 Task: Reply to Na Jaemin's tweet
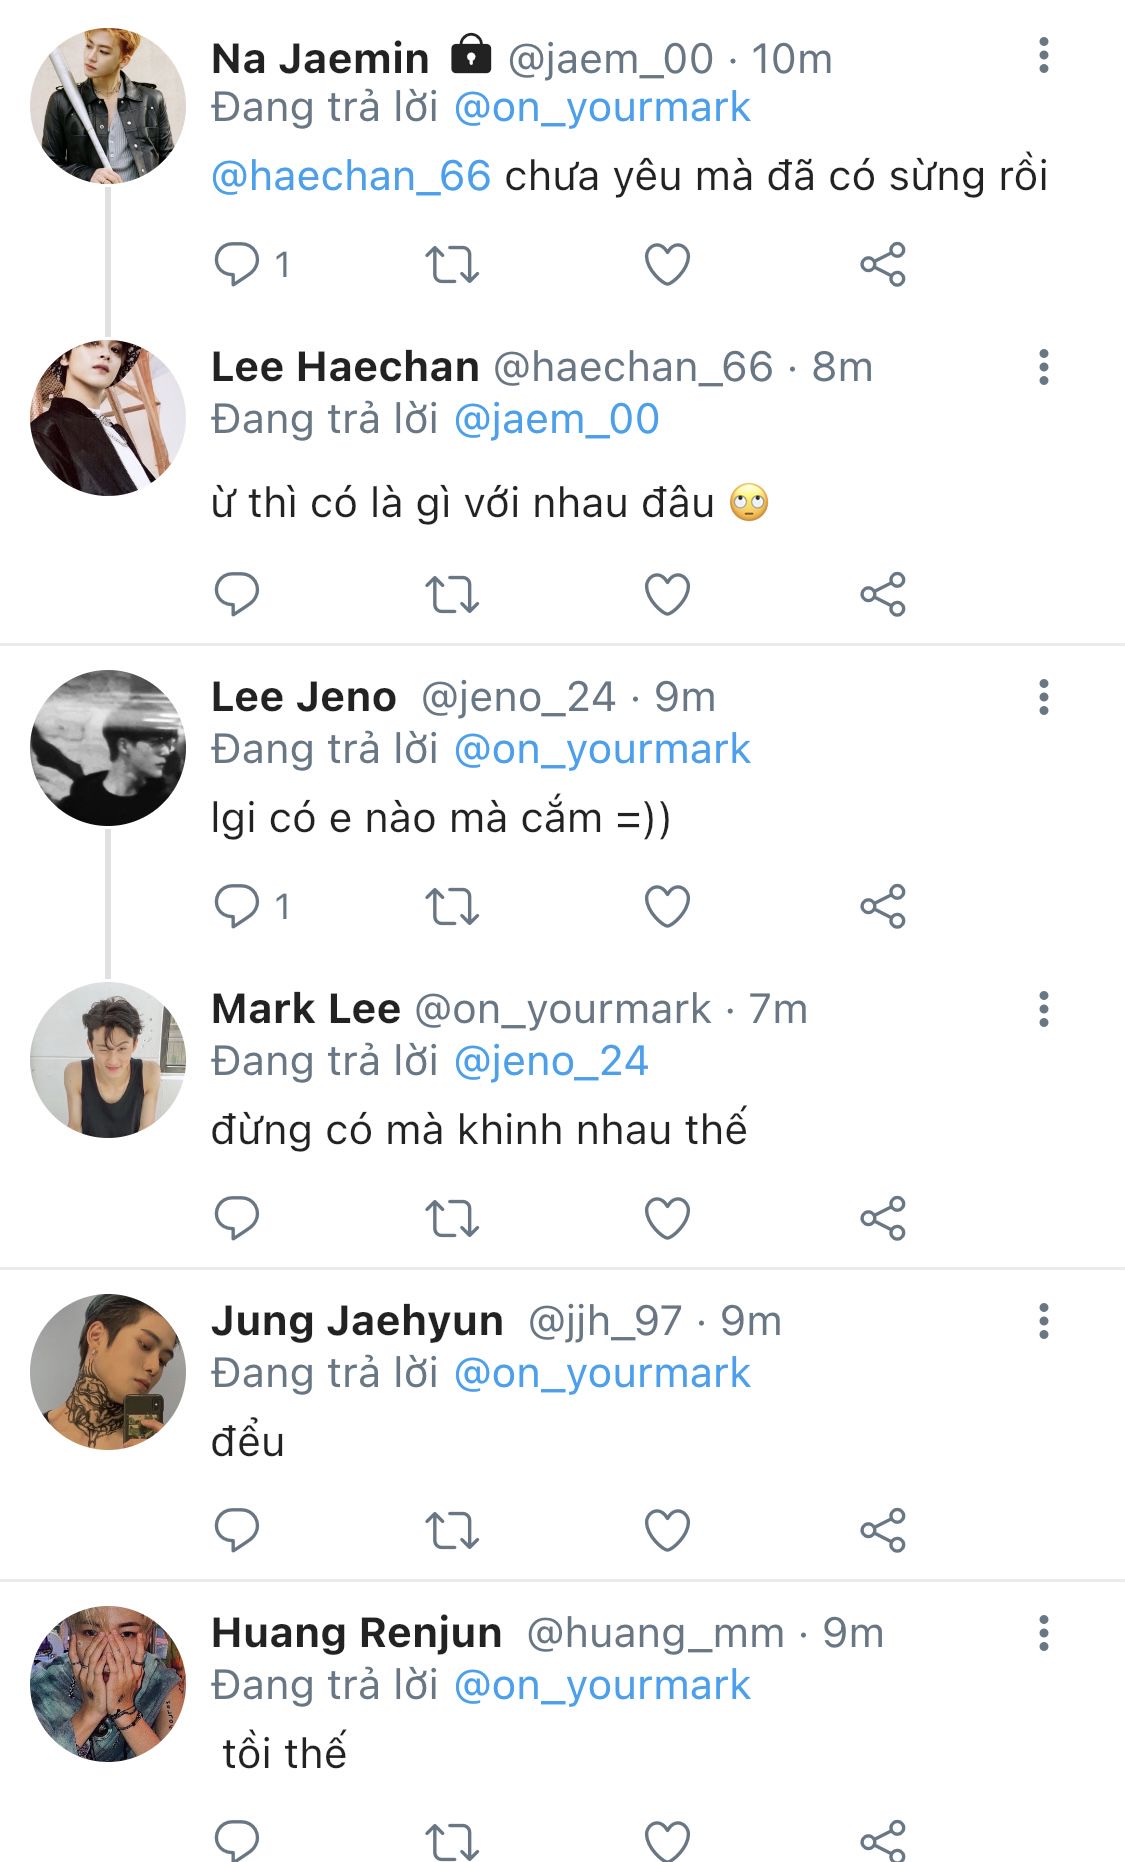[x=237, y=265]
